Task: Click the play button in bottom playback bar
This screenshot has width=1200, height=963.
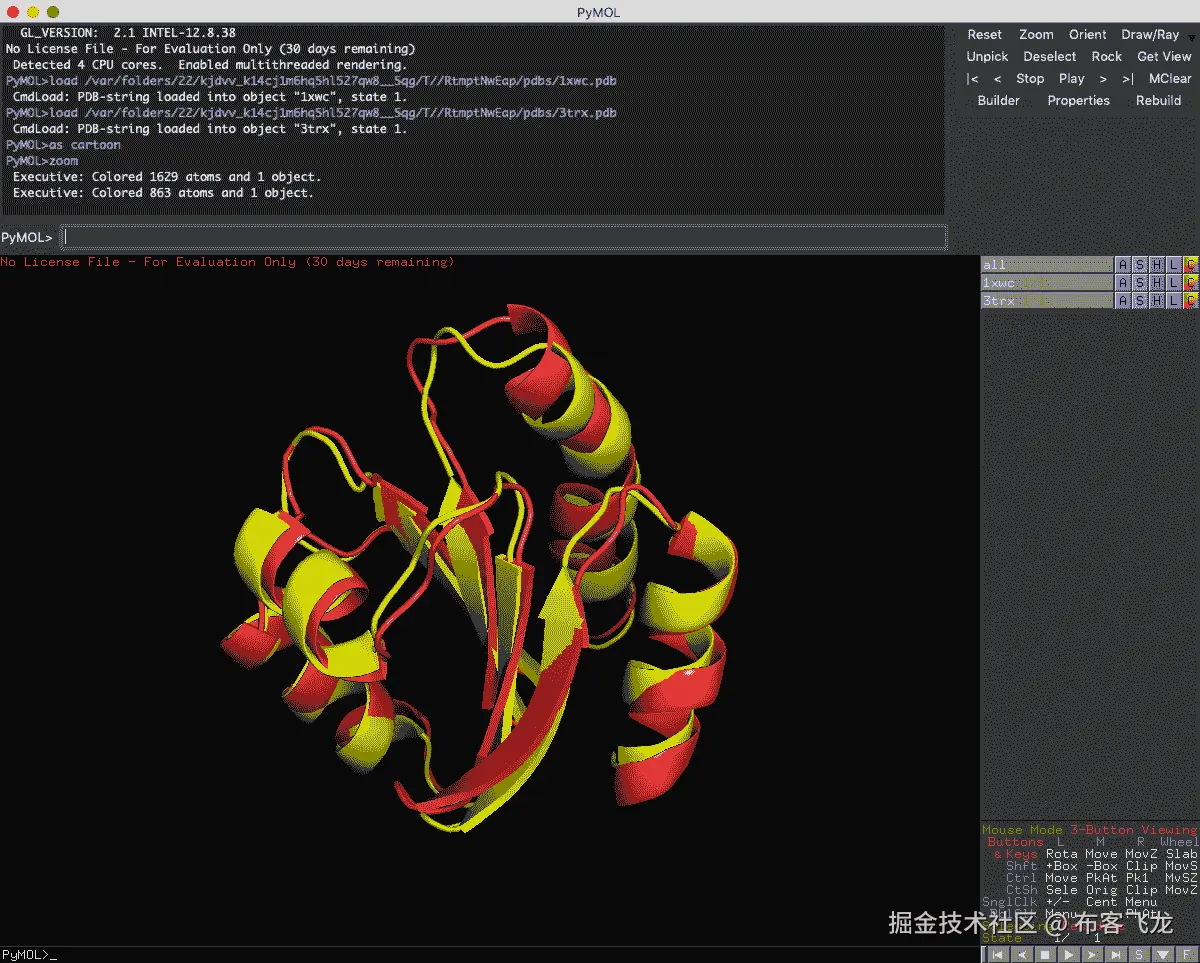Action: tap(1069, 955)
